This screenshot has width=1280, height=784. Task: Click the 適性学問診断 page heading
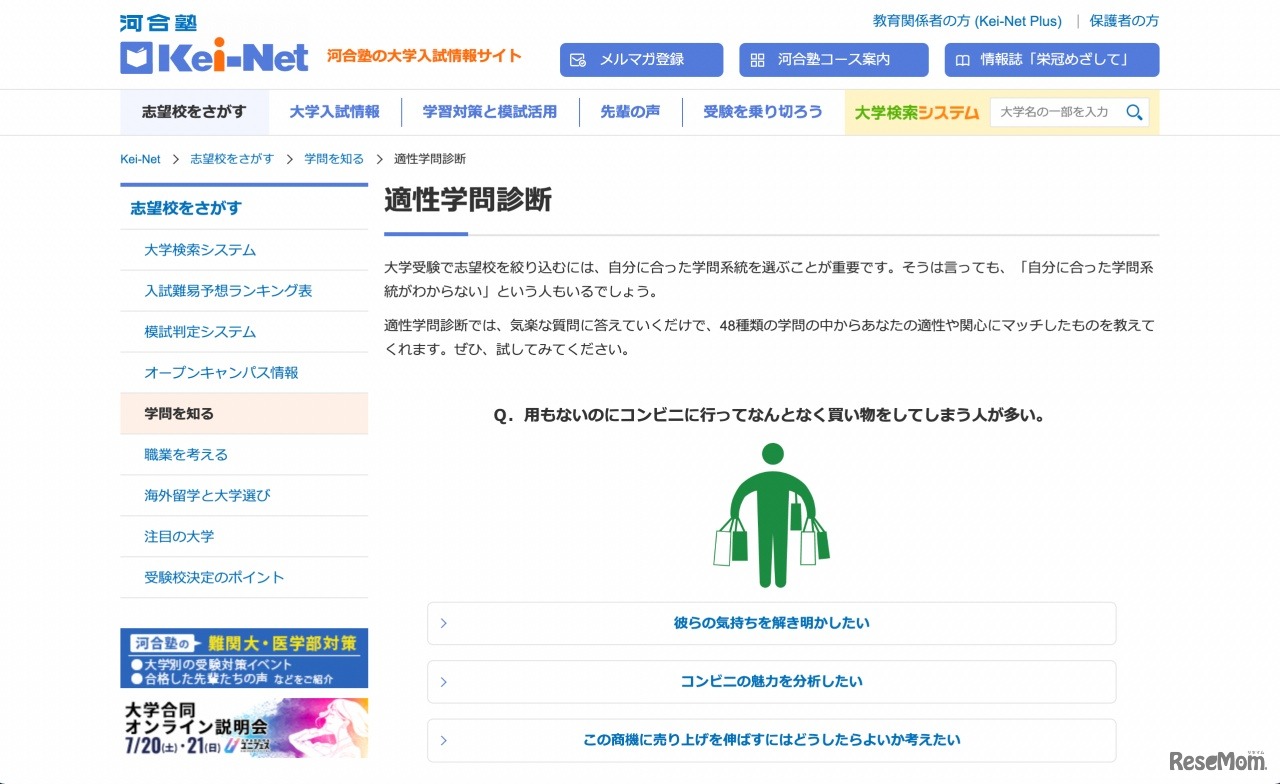468,200
